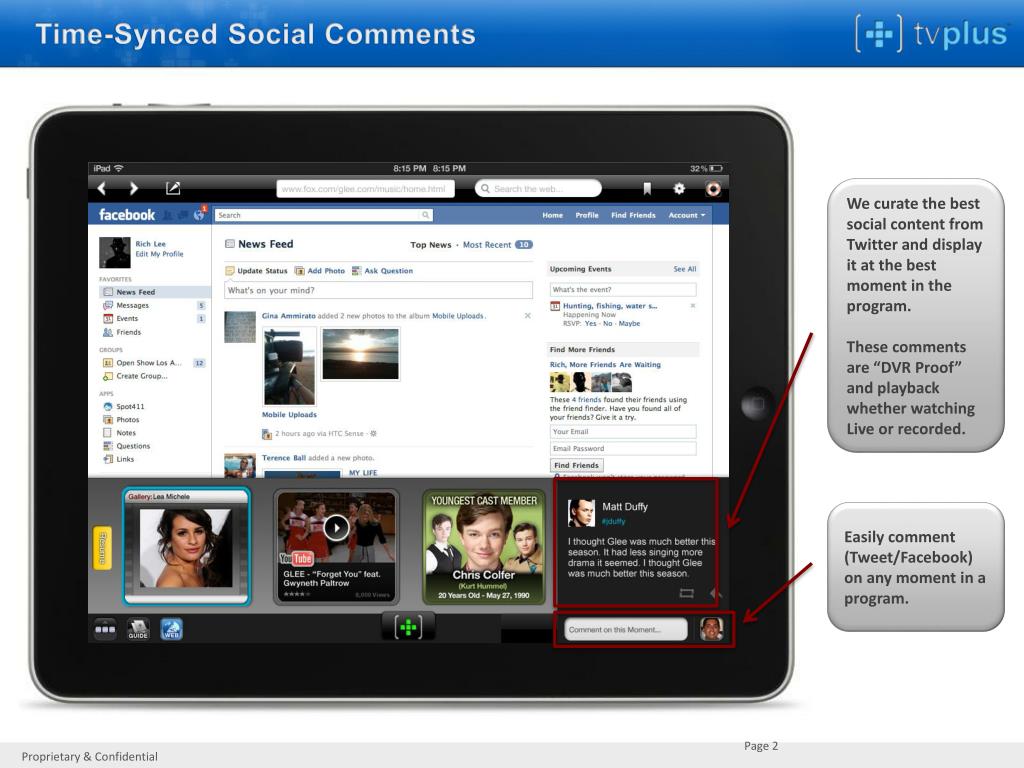Dismiss the Gina Ammirato post

pos(528,315)
